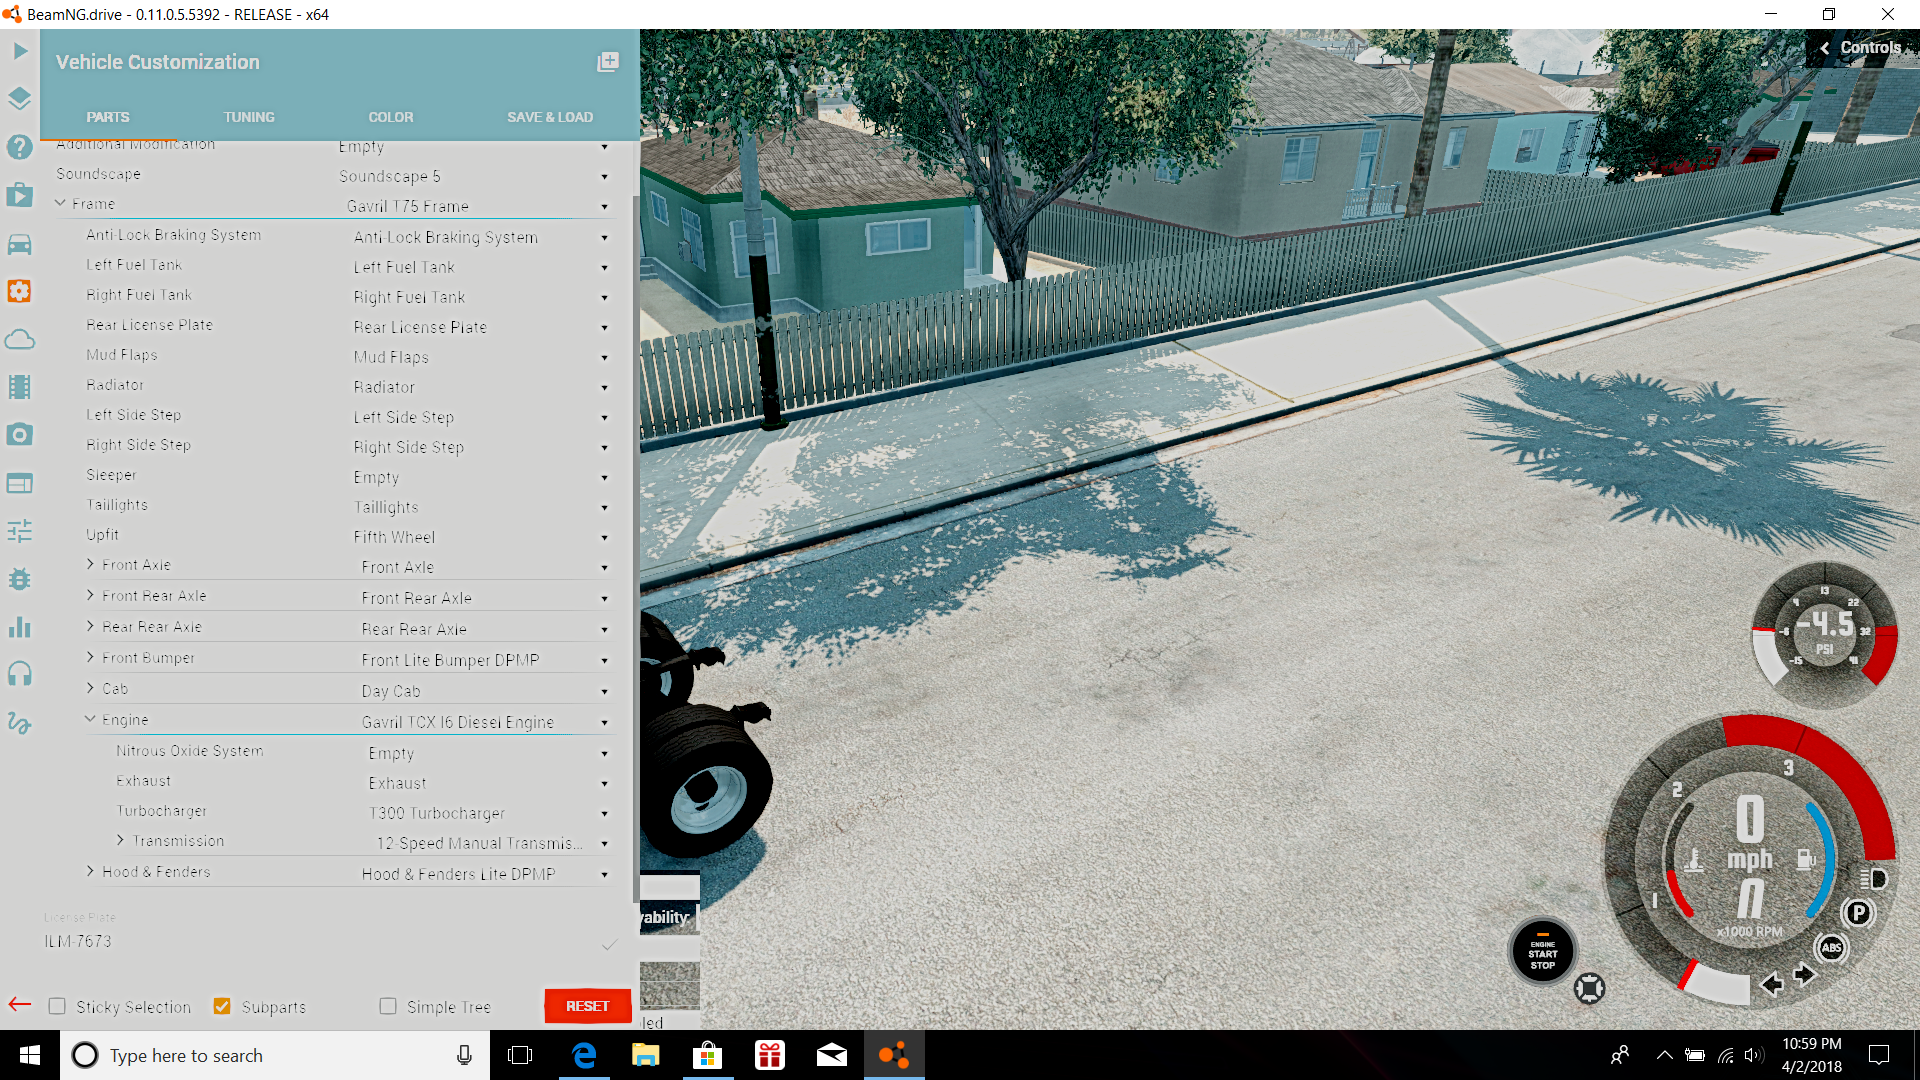Image resolution: width=1920 pixels, height=1080 pixels.
Task: Switch to the SAVE & LOAD tab
Action: [x=550, y=117]
